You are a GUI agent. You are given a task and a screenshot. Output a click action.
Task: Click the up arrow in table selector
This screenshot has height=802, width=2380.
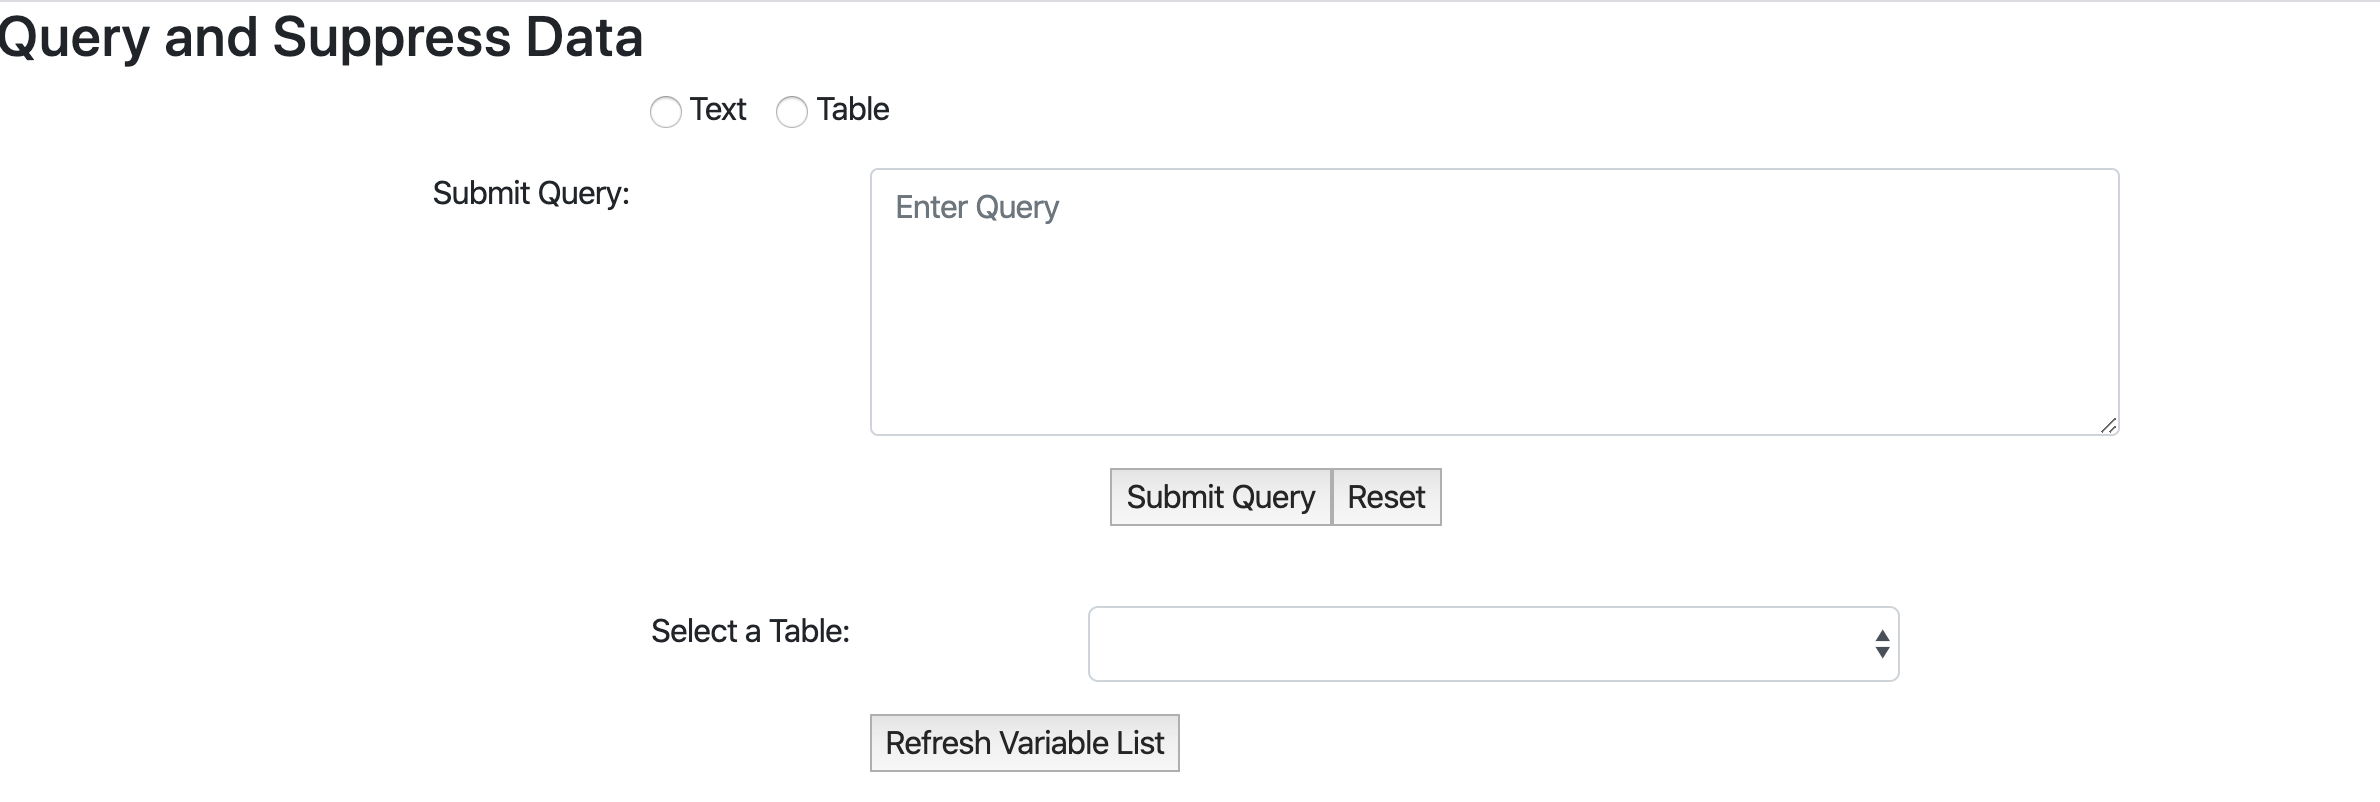1882,636
